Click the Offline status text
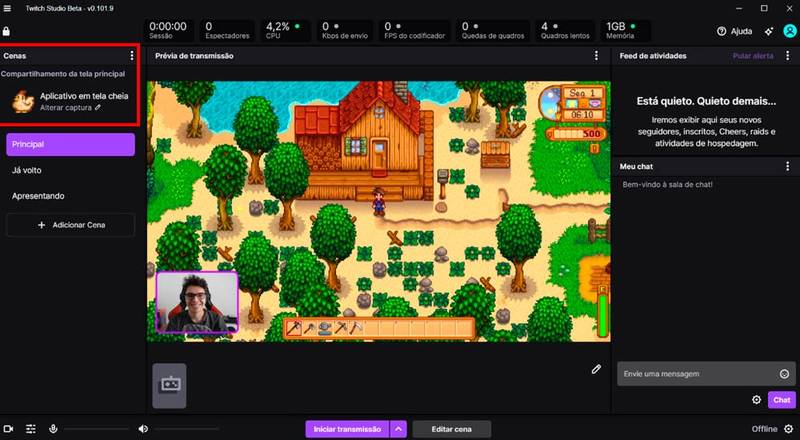This screenshot has width=800, height=440. [x=764, y=429]
